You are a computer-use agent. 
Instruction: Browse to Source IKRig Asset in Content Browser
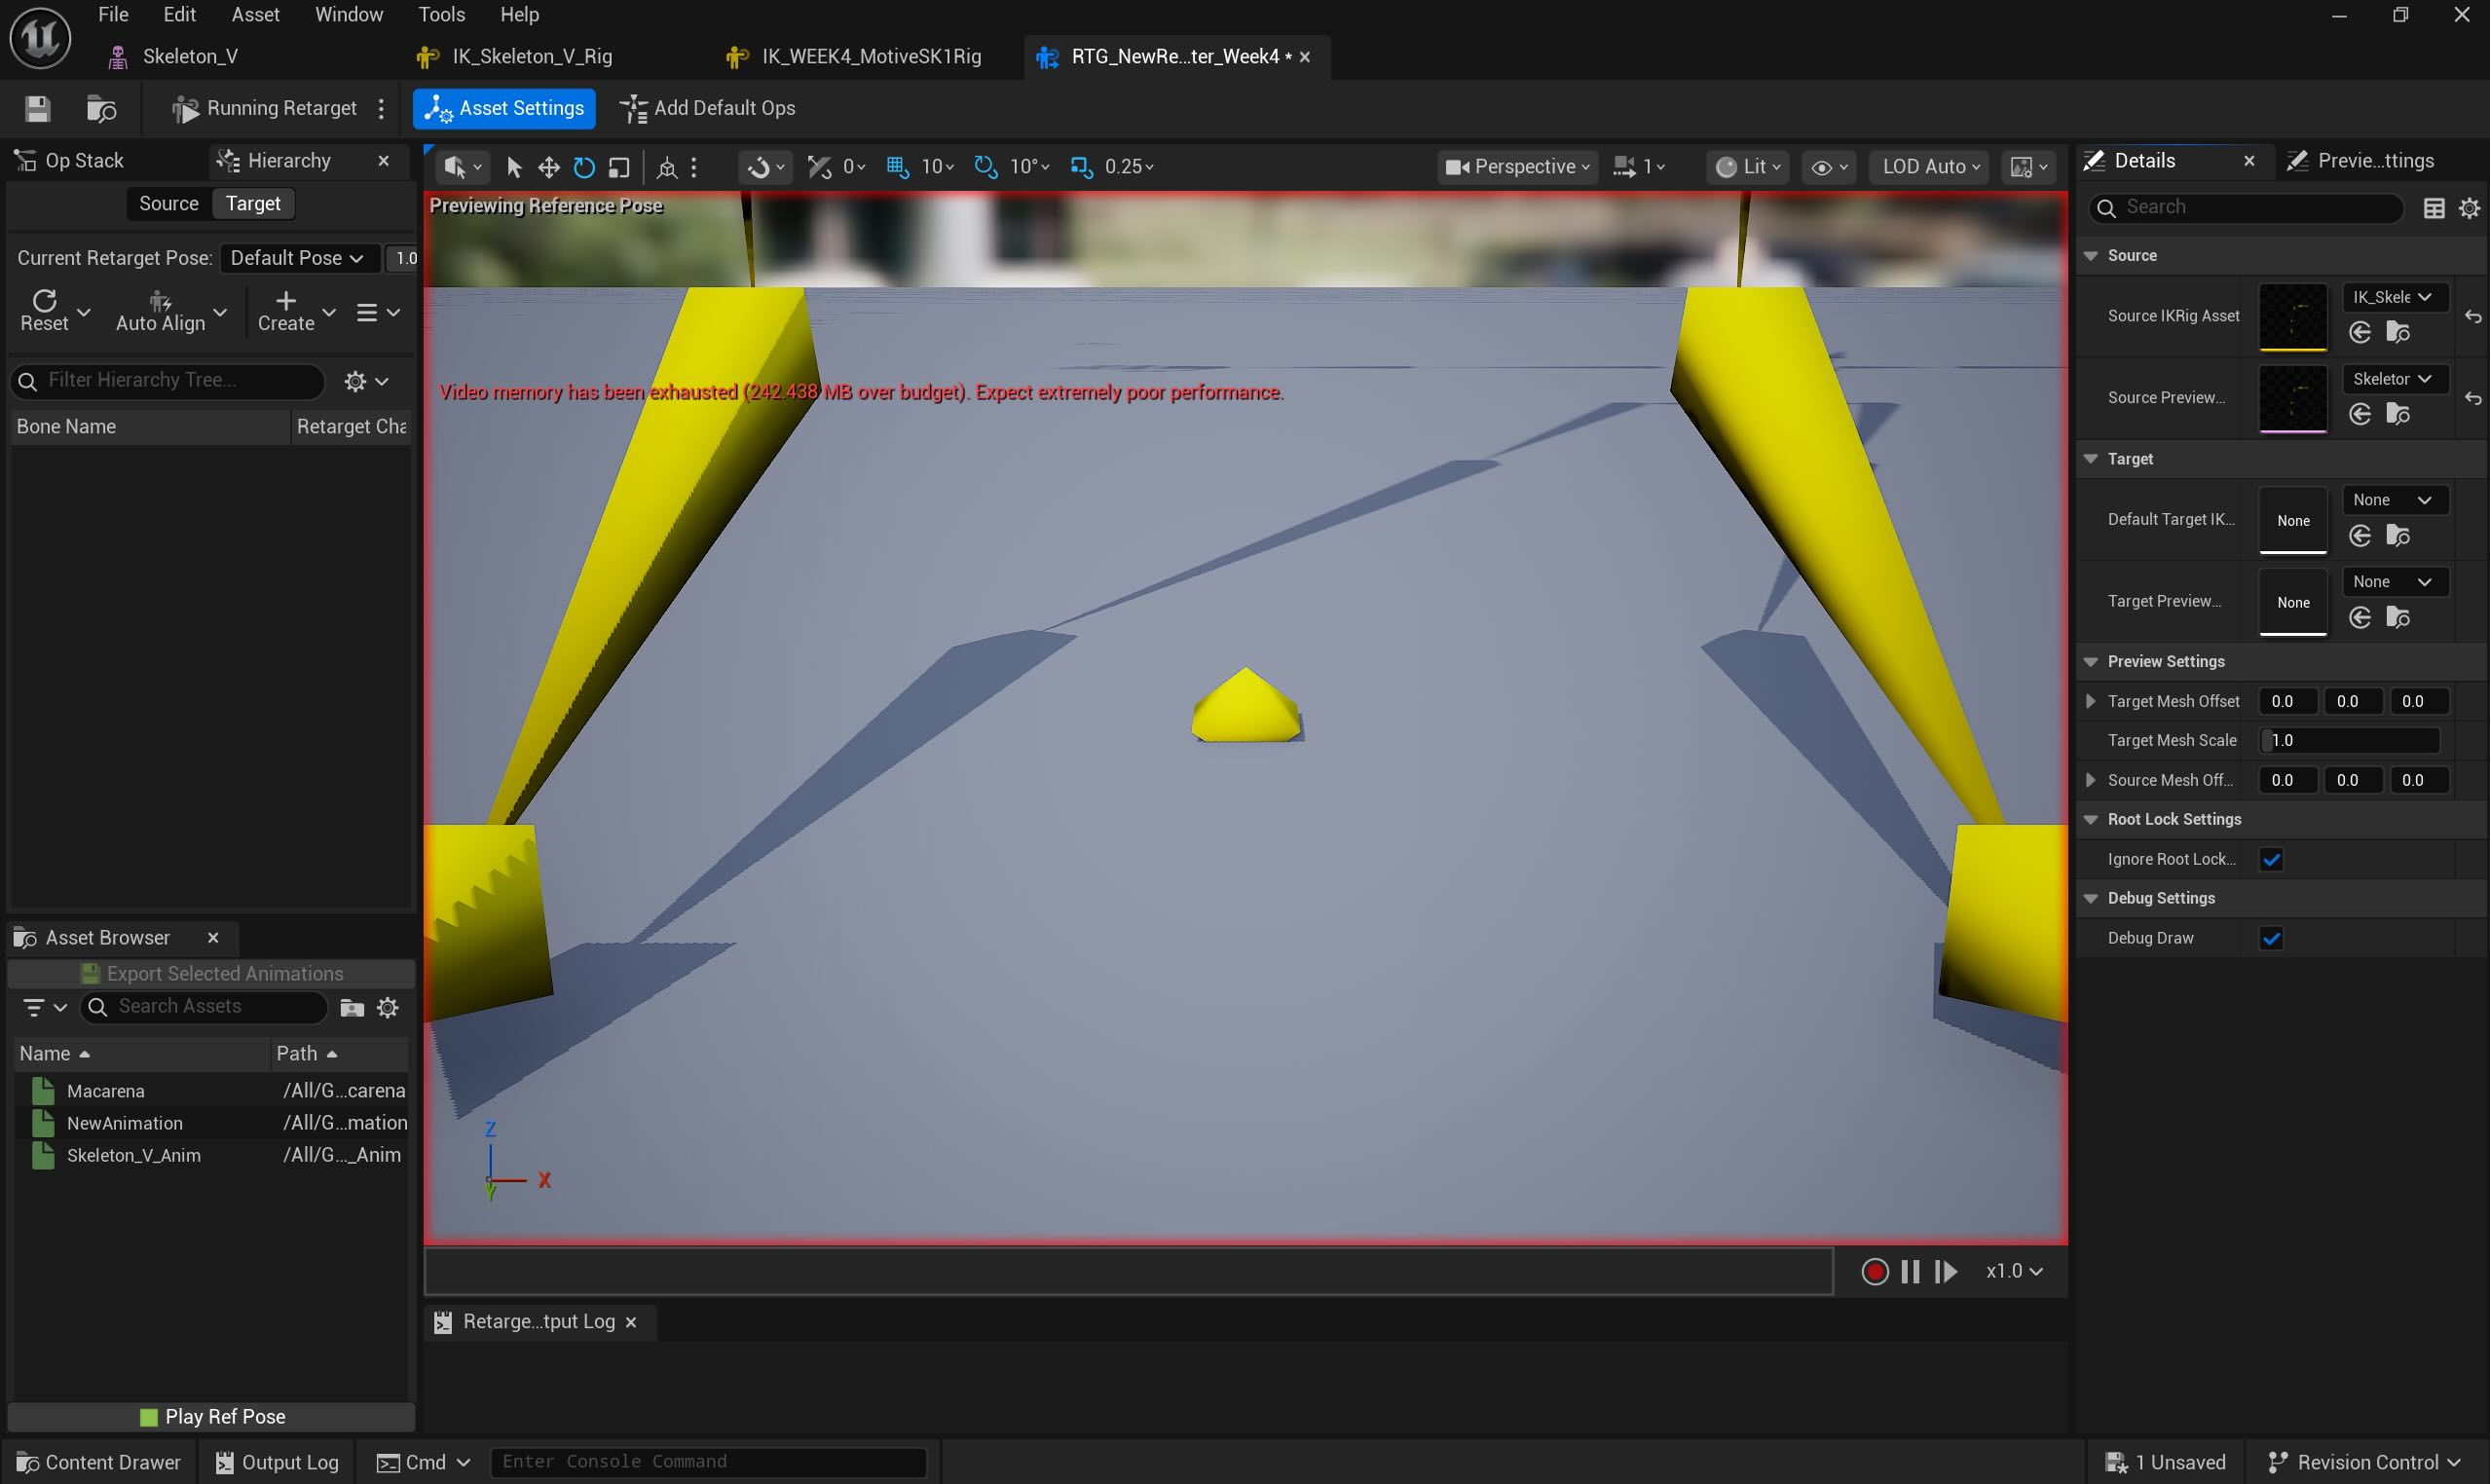click(x=2399, y=331)
